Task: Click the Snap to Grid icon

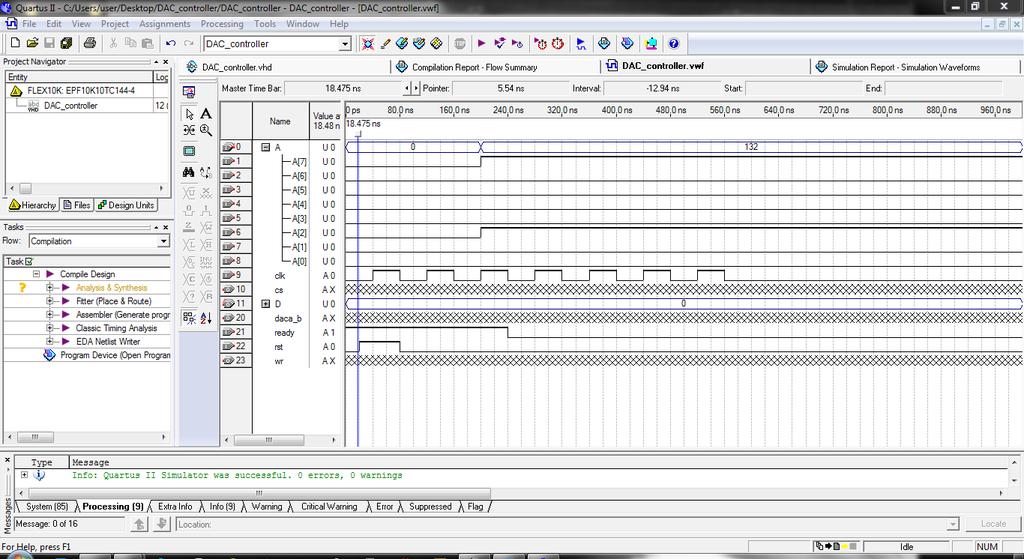Action: [189, 318]
